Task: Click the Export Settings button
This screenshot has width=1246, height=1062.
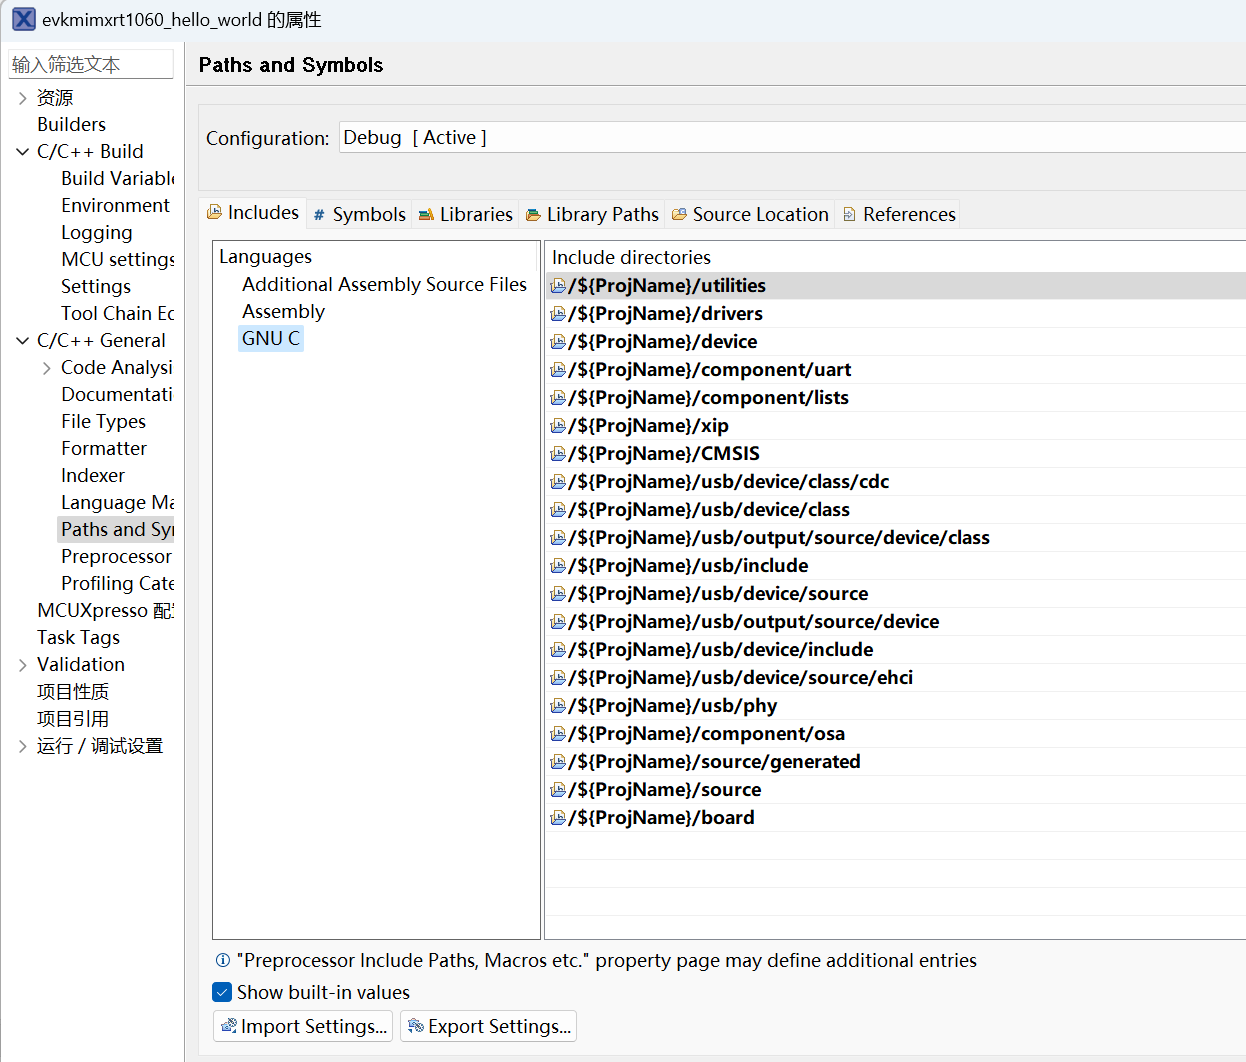Action: (x=488, y=1026)
